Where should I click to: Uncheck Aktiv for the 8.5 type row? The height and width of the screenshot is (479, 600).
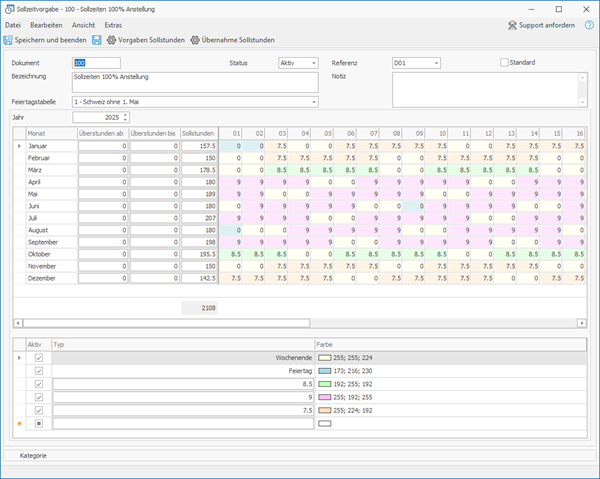39,384
